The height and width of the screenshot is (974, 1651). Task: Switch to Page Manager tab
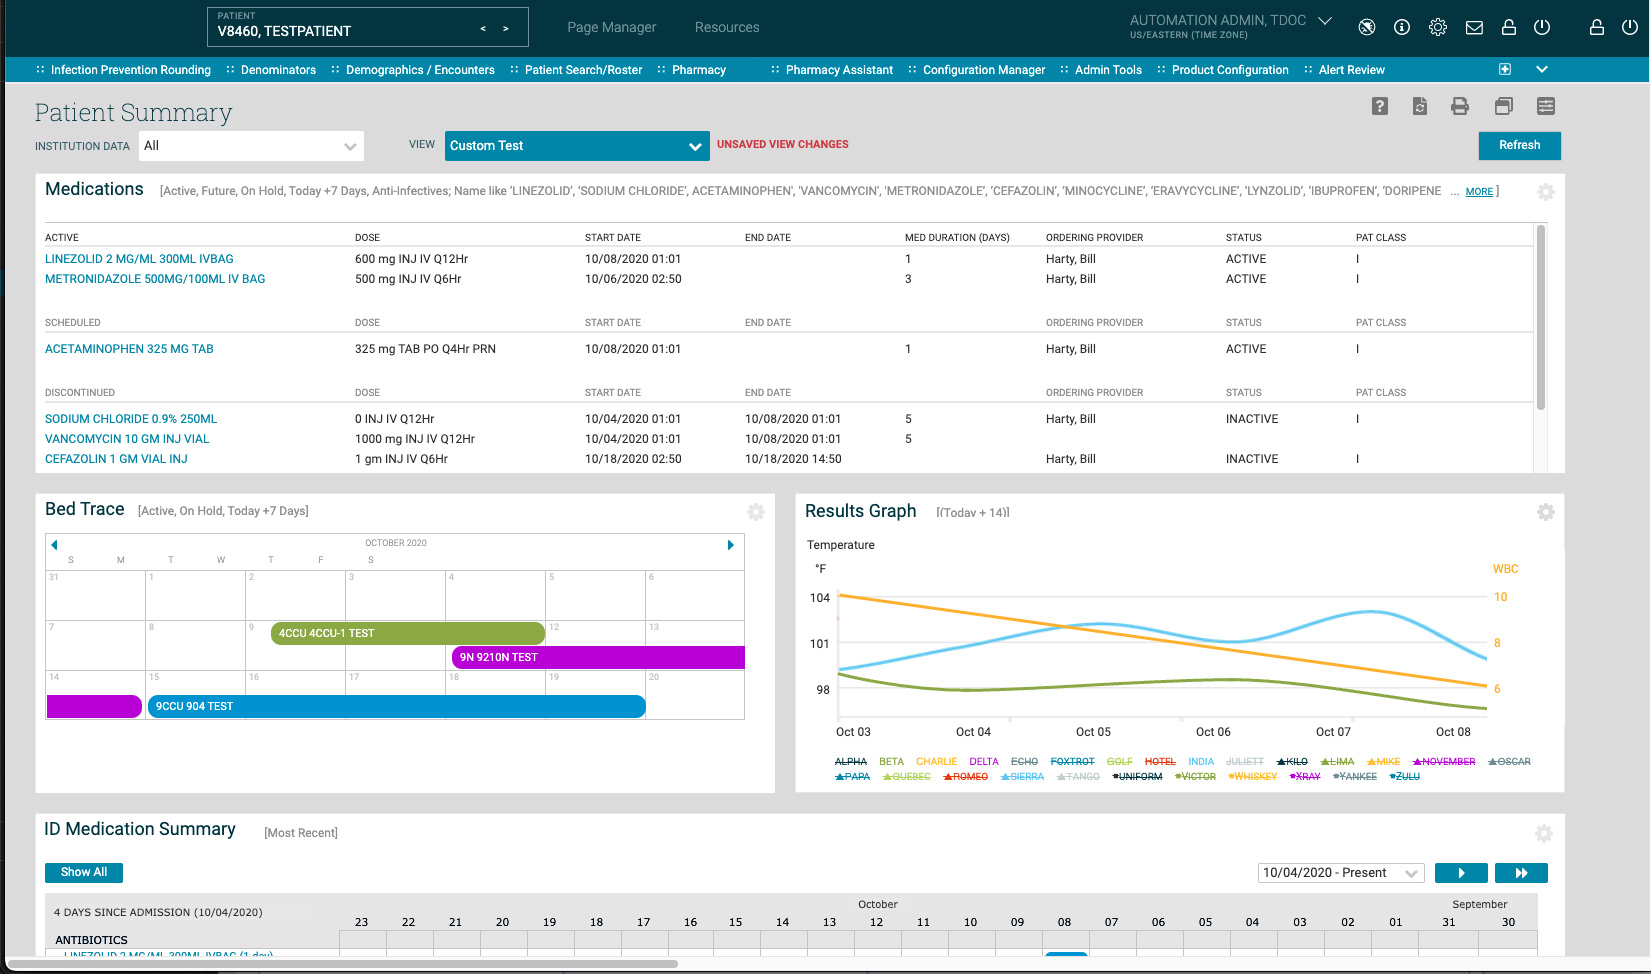point(611,28)
